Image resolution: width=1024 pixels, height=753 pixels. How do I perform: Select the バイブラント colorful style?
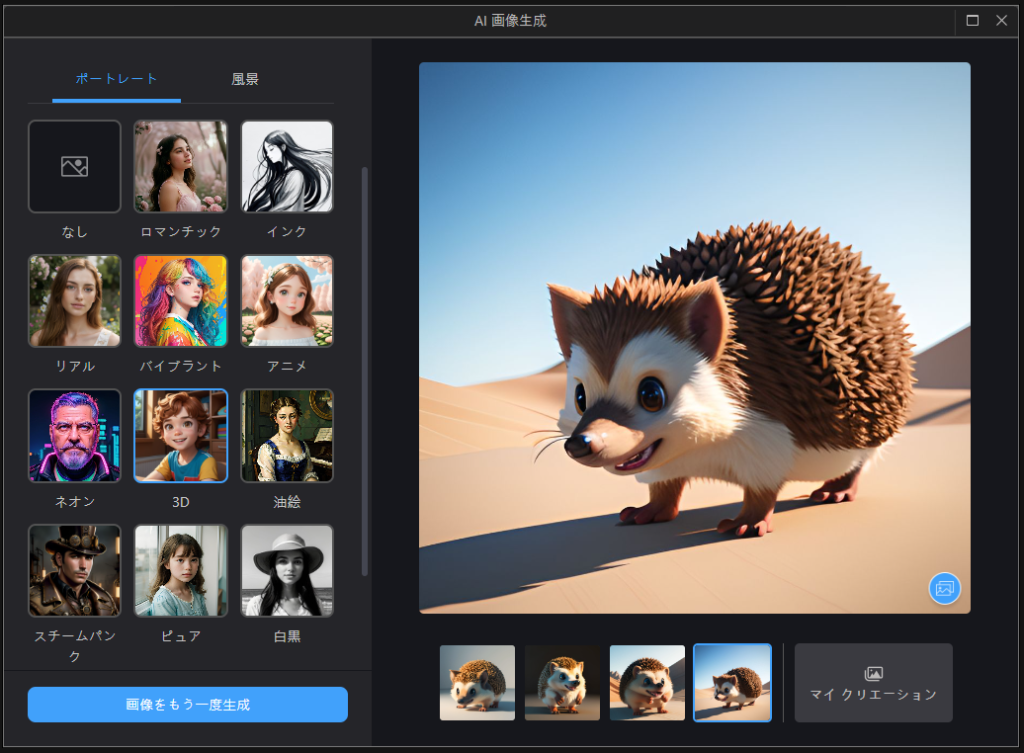pos(181,301)
